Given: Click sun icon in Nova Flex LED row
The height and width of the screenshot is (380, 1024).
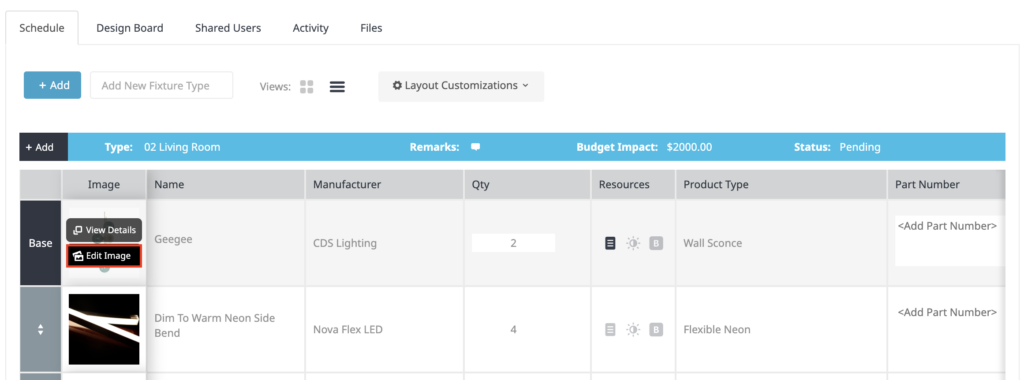Looking at the screenshot, I should tap(633, 330).
